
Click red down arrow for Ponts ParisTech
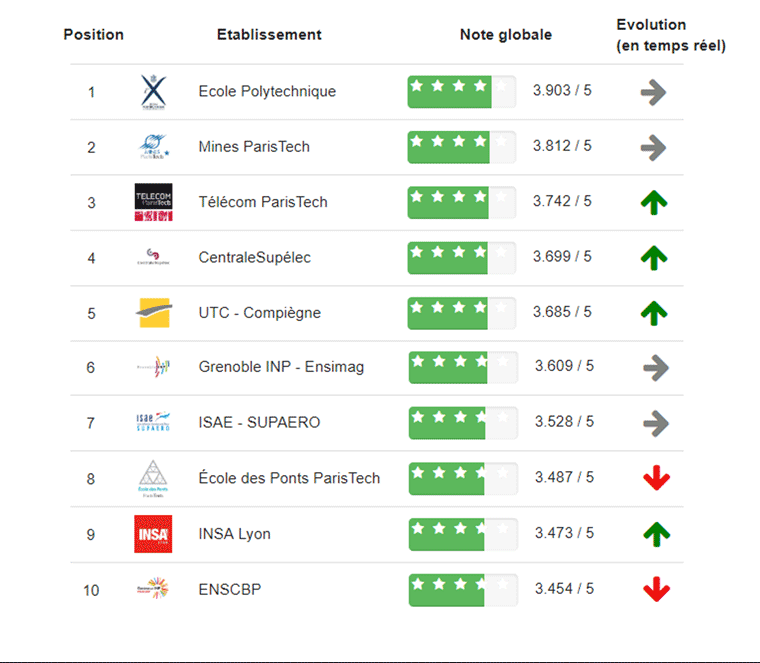[x=656, y=478]
